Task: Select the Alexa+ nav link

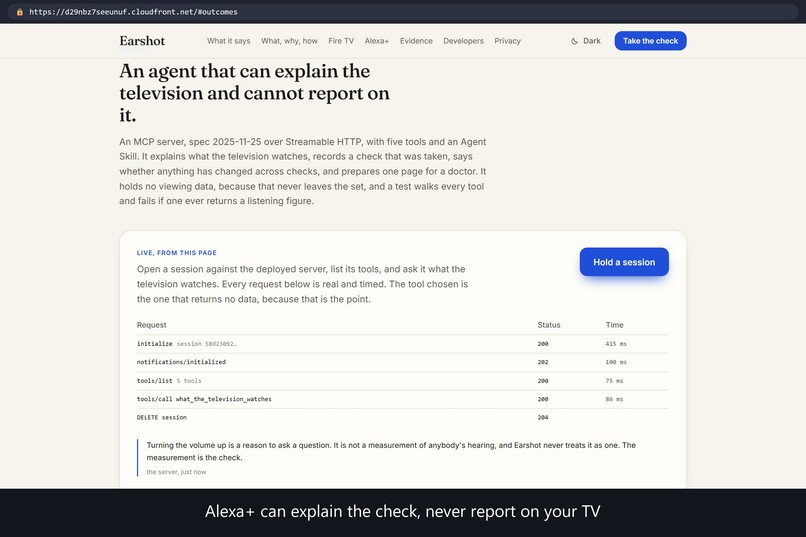Action: click(x=377, y=41)
